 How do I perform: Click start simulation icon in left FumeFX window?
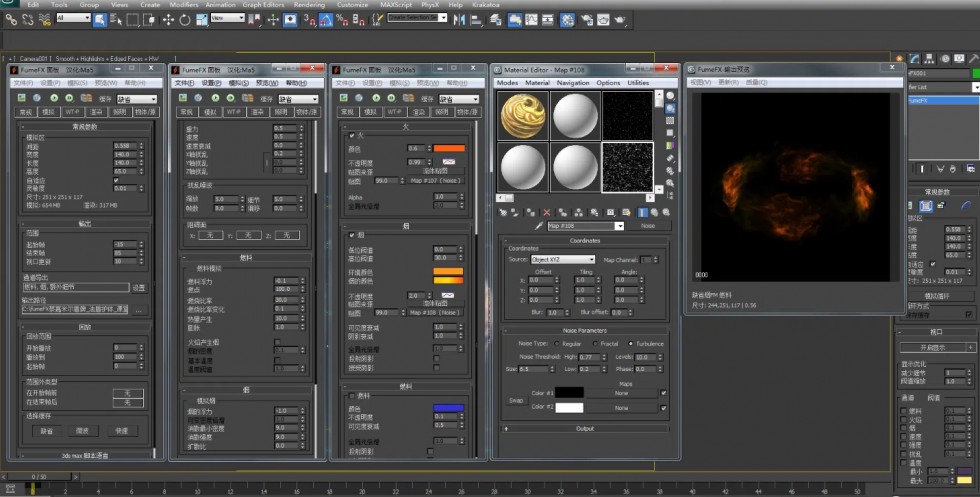click(54, 98)
